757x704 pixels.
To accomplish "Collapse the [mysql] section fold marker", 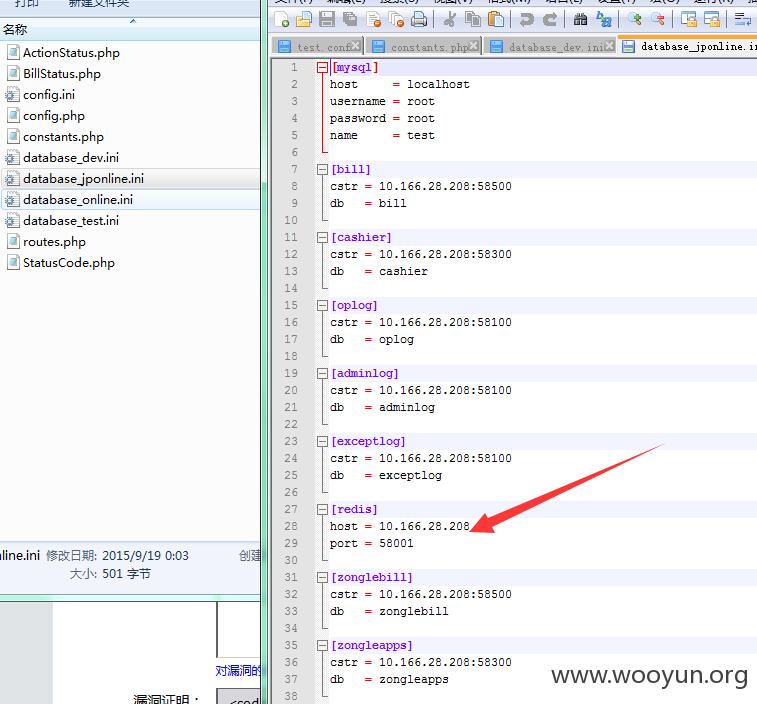I will pyautogui.click(x=322, y=68).
